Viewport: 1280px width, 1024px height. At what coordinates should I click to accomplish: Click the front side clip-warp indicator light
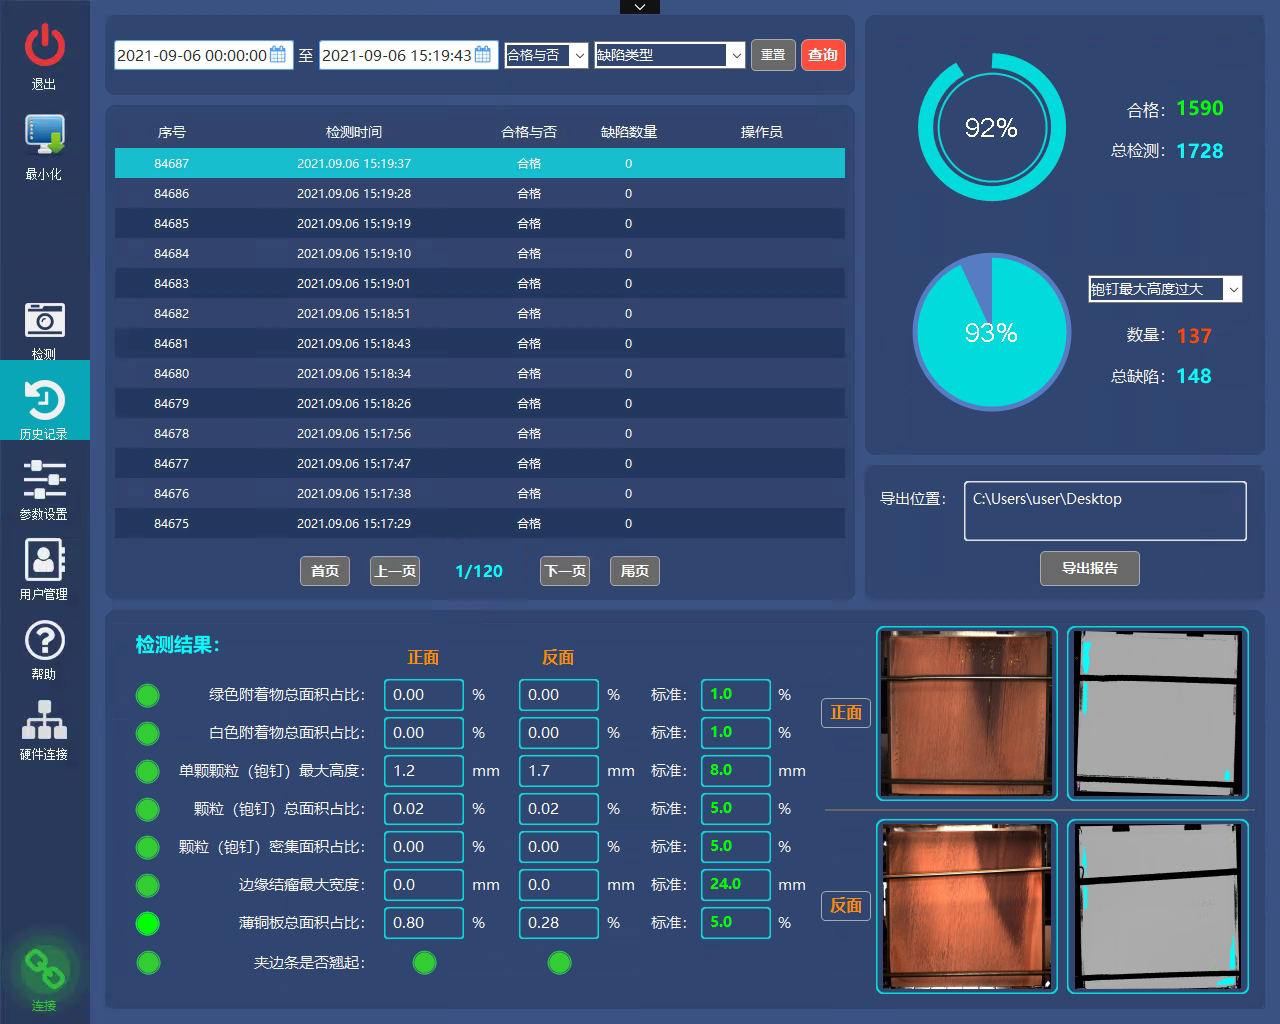click(x=424, y=963)
